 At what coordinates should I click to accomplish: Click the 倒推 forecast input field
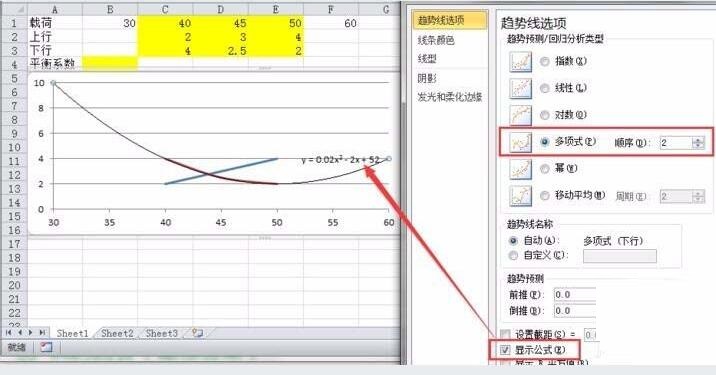[574, 311]
